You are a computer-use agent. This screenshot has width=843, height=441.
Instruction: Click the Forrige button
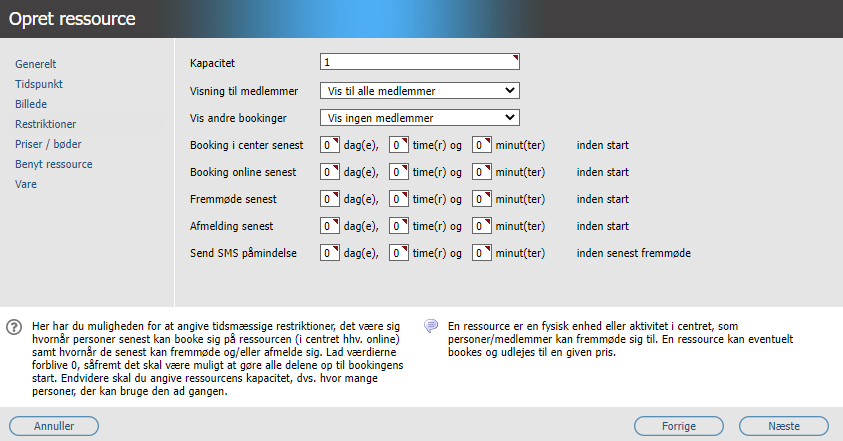[678, 426]
